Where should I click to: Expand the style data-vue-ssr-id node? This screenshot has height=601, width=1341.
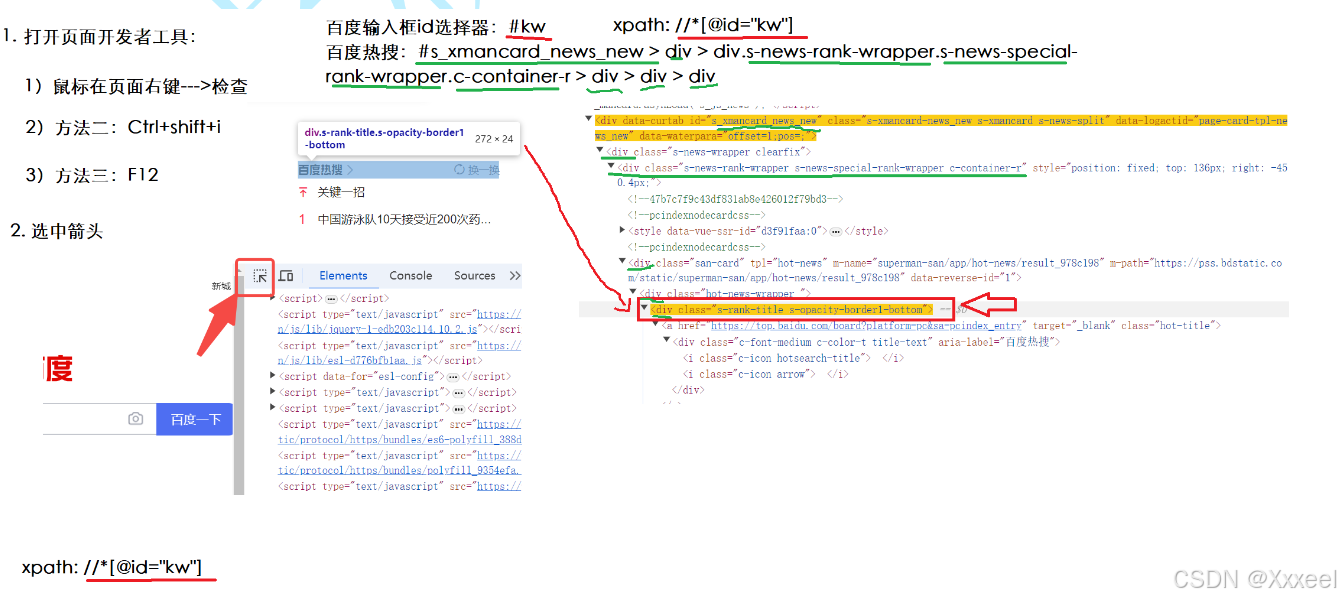tap(623, 231)
